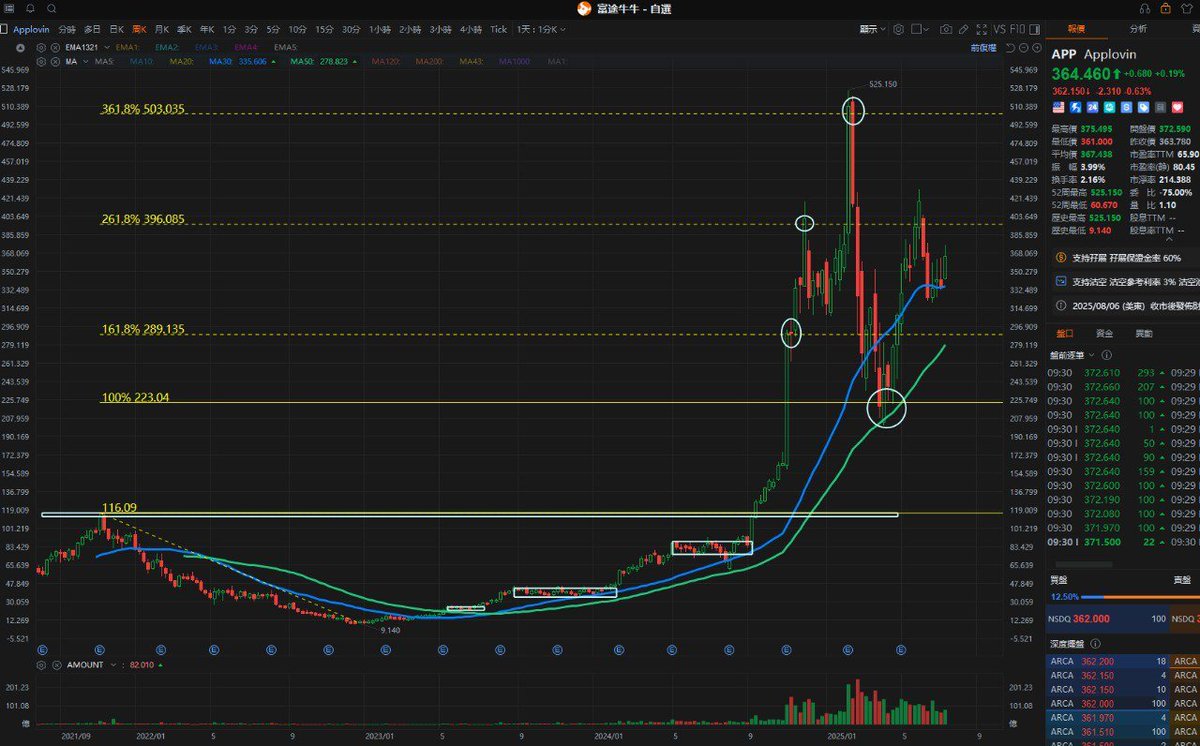Select the 周K weekly timeframe
This screenshot has width=1200, height=746.
coord(139,29)
